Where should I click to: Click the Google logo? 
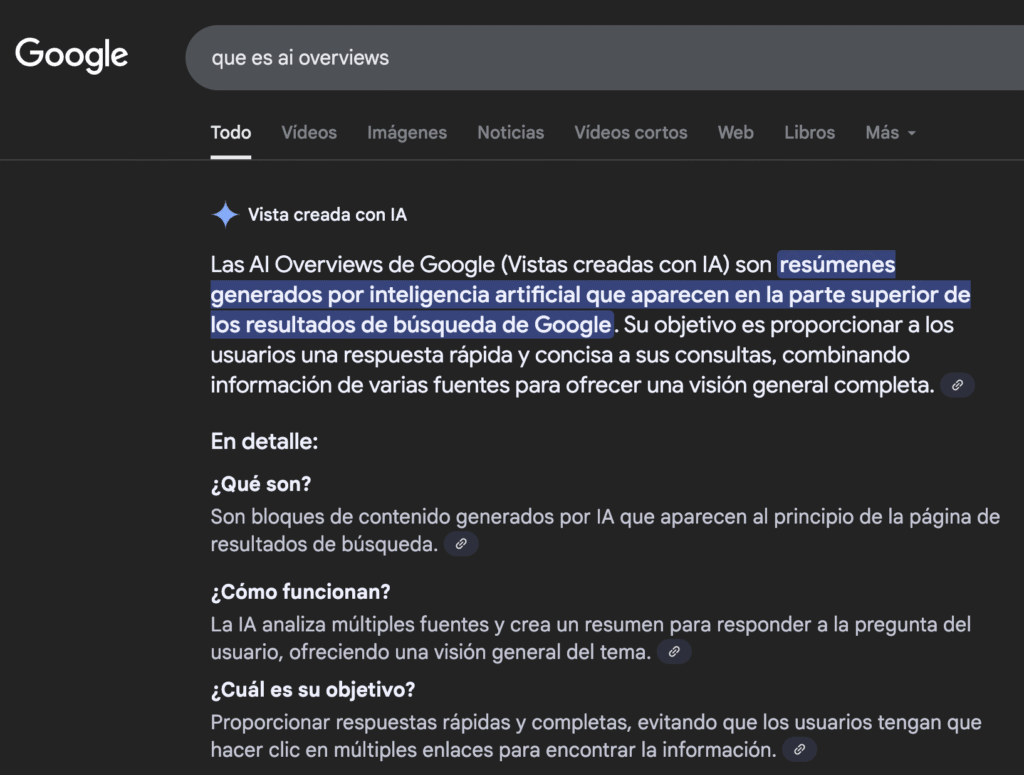71,55
